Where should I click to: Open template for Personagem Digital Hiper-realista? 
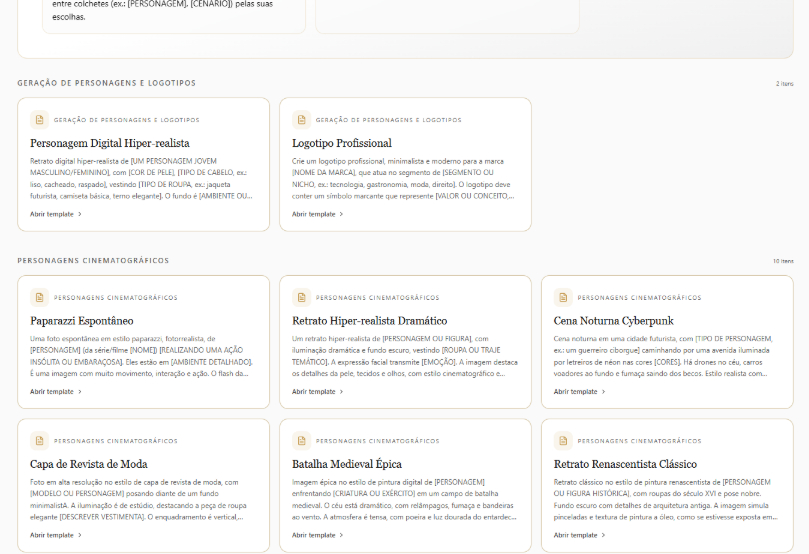tap(56, 214)
